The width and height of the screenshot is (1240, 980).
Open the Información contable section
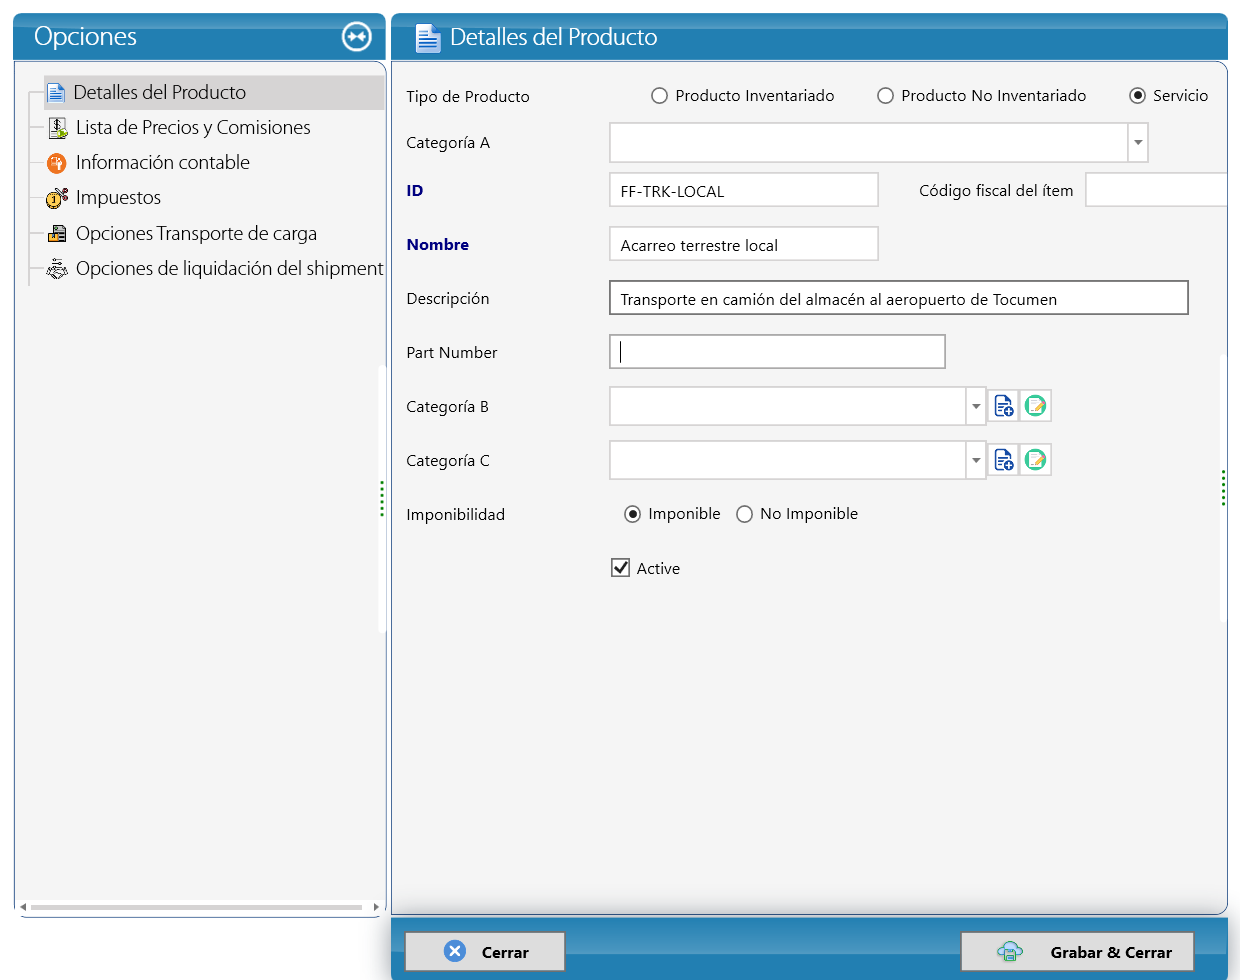pos(163,163)
